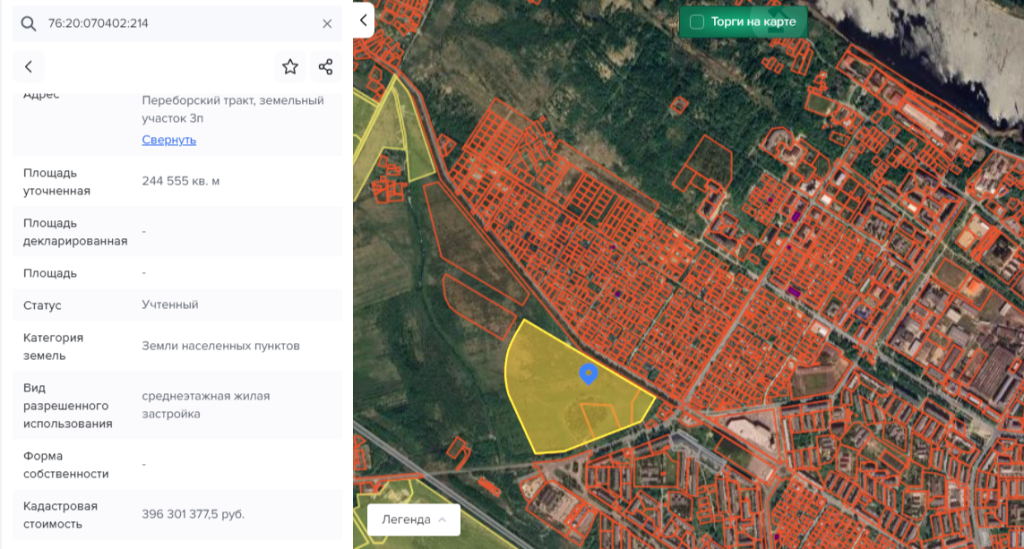Add the parcel to favorites with the star
Screen dimensions: 1024x549
(290, 67)
